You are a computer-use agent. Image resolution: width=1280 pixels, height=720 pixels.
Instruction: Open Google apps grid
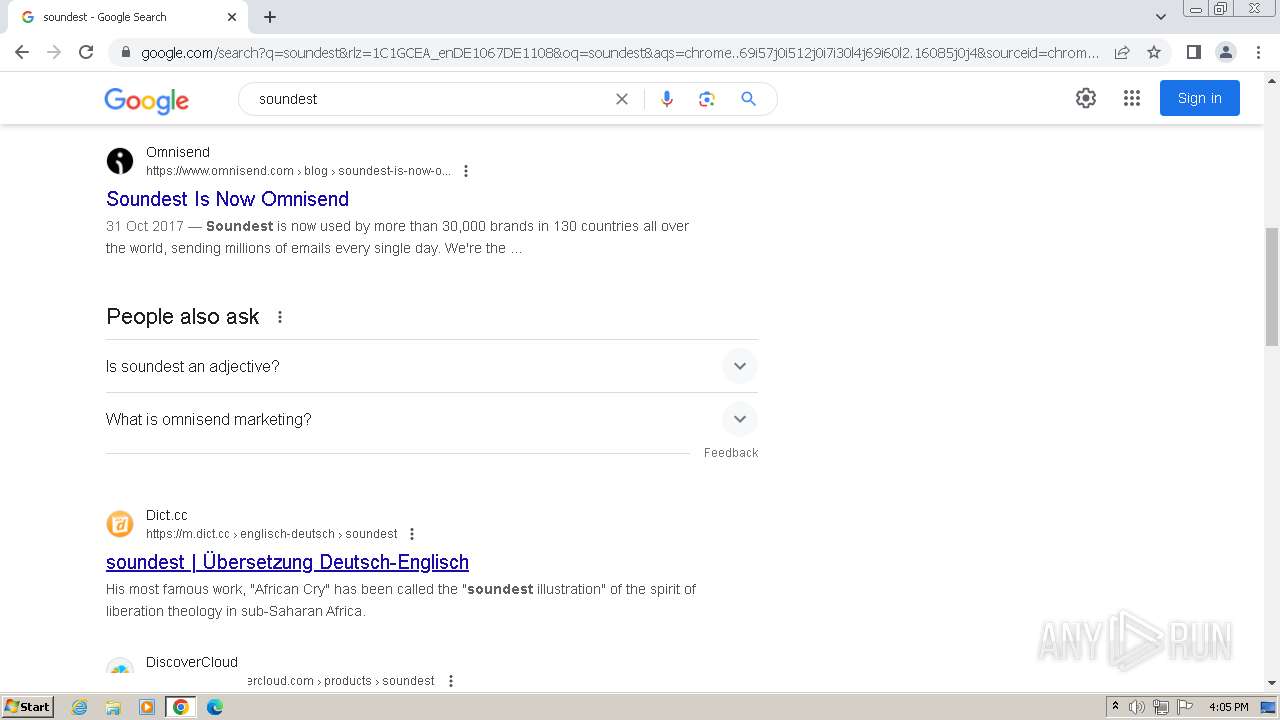click(x=1132, y=98)
